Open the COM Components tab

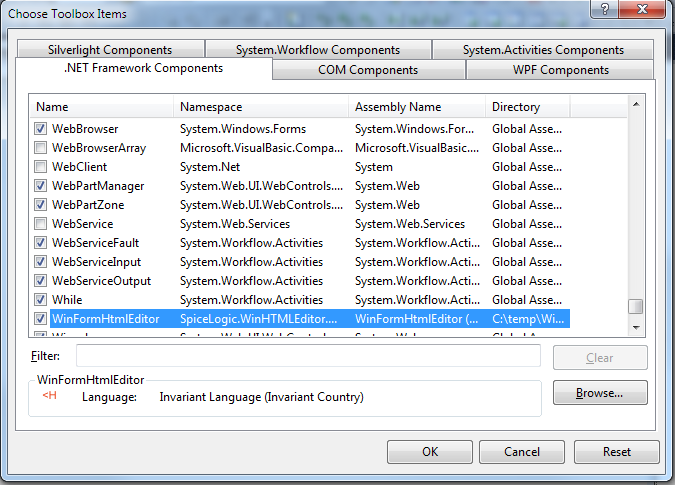[x=368, y=70]
